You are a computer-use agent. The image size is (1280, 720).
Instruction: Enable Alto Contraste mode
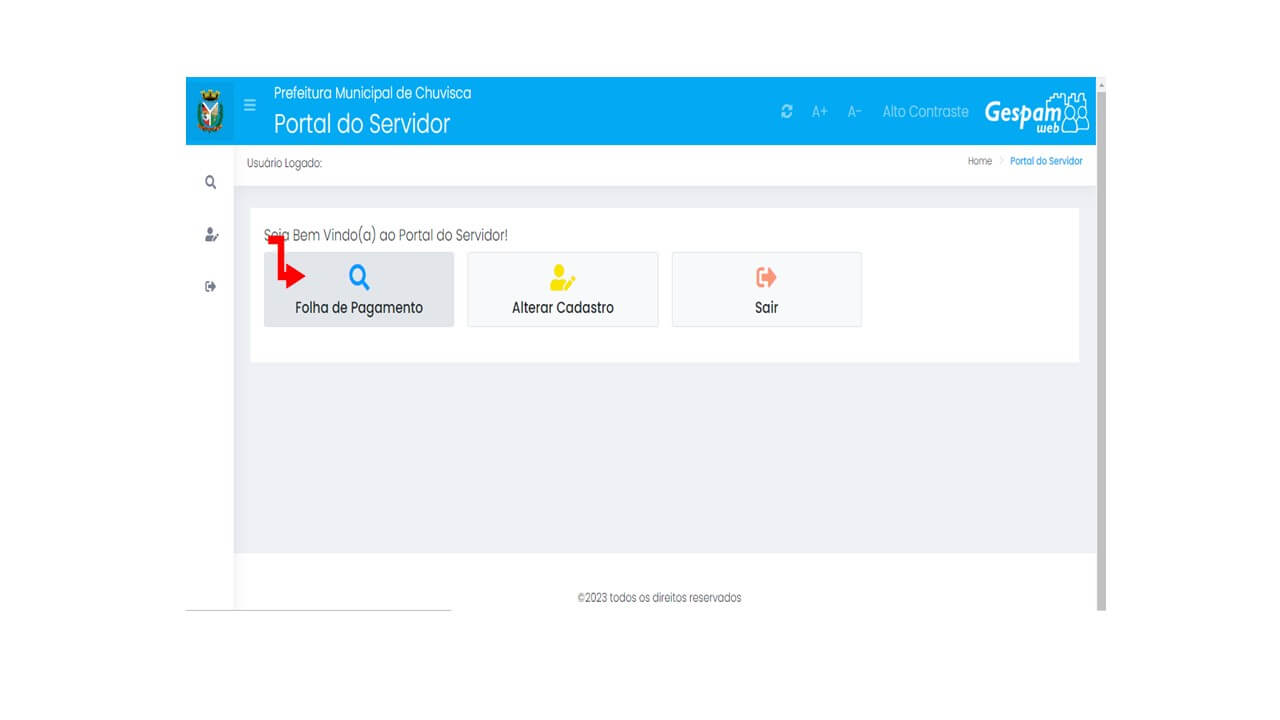point(925,112)
